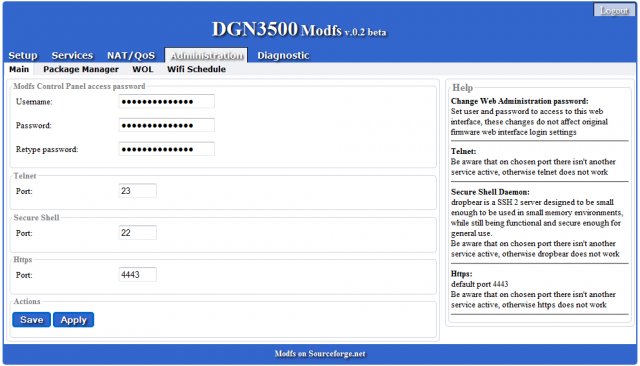This screenshot has height=366, width=640.
Task: Click the Help heading
Action: 462,88
